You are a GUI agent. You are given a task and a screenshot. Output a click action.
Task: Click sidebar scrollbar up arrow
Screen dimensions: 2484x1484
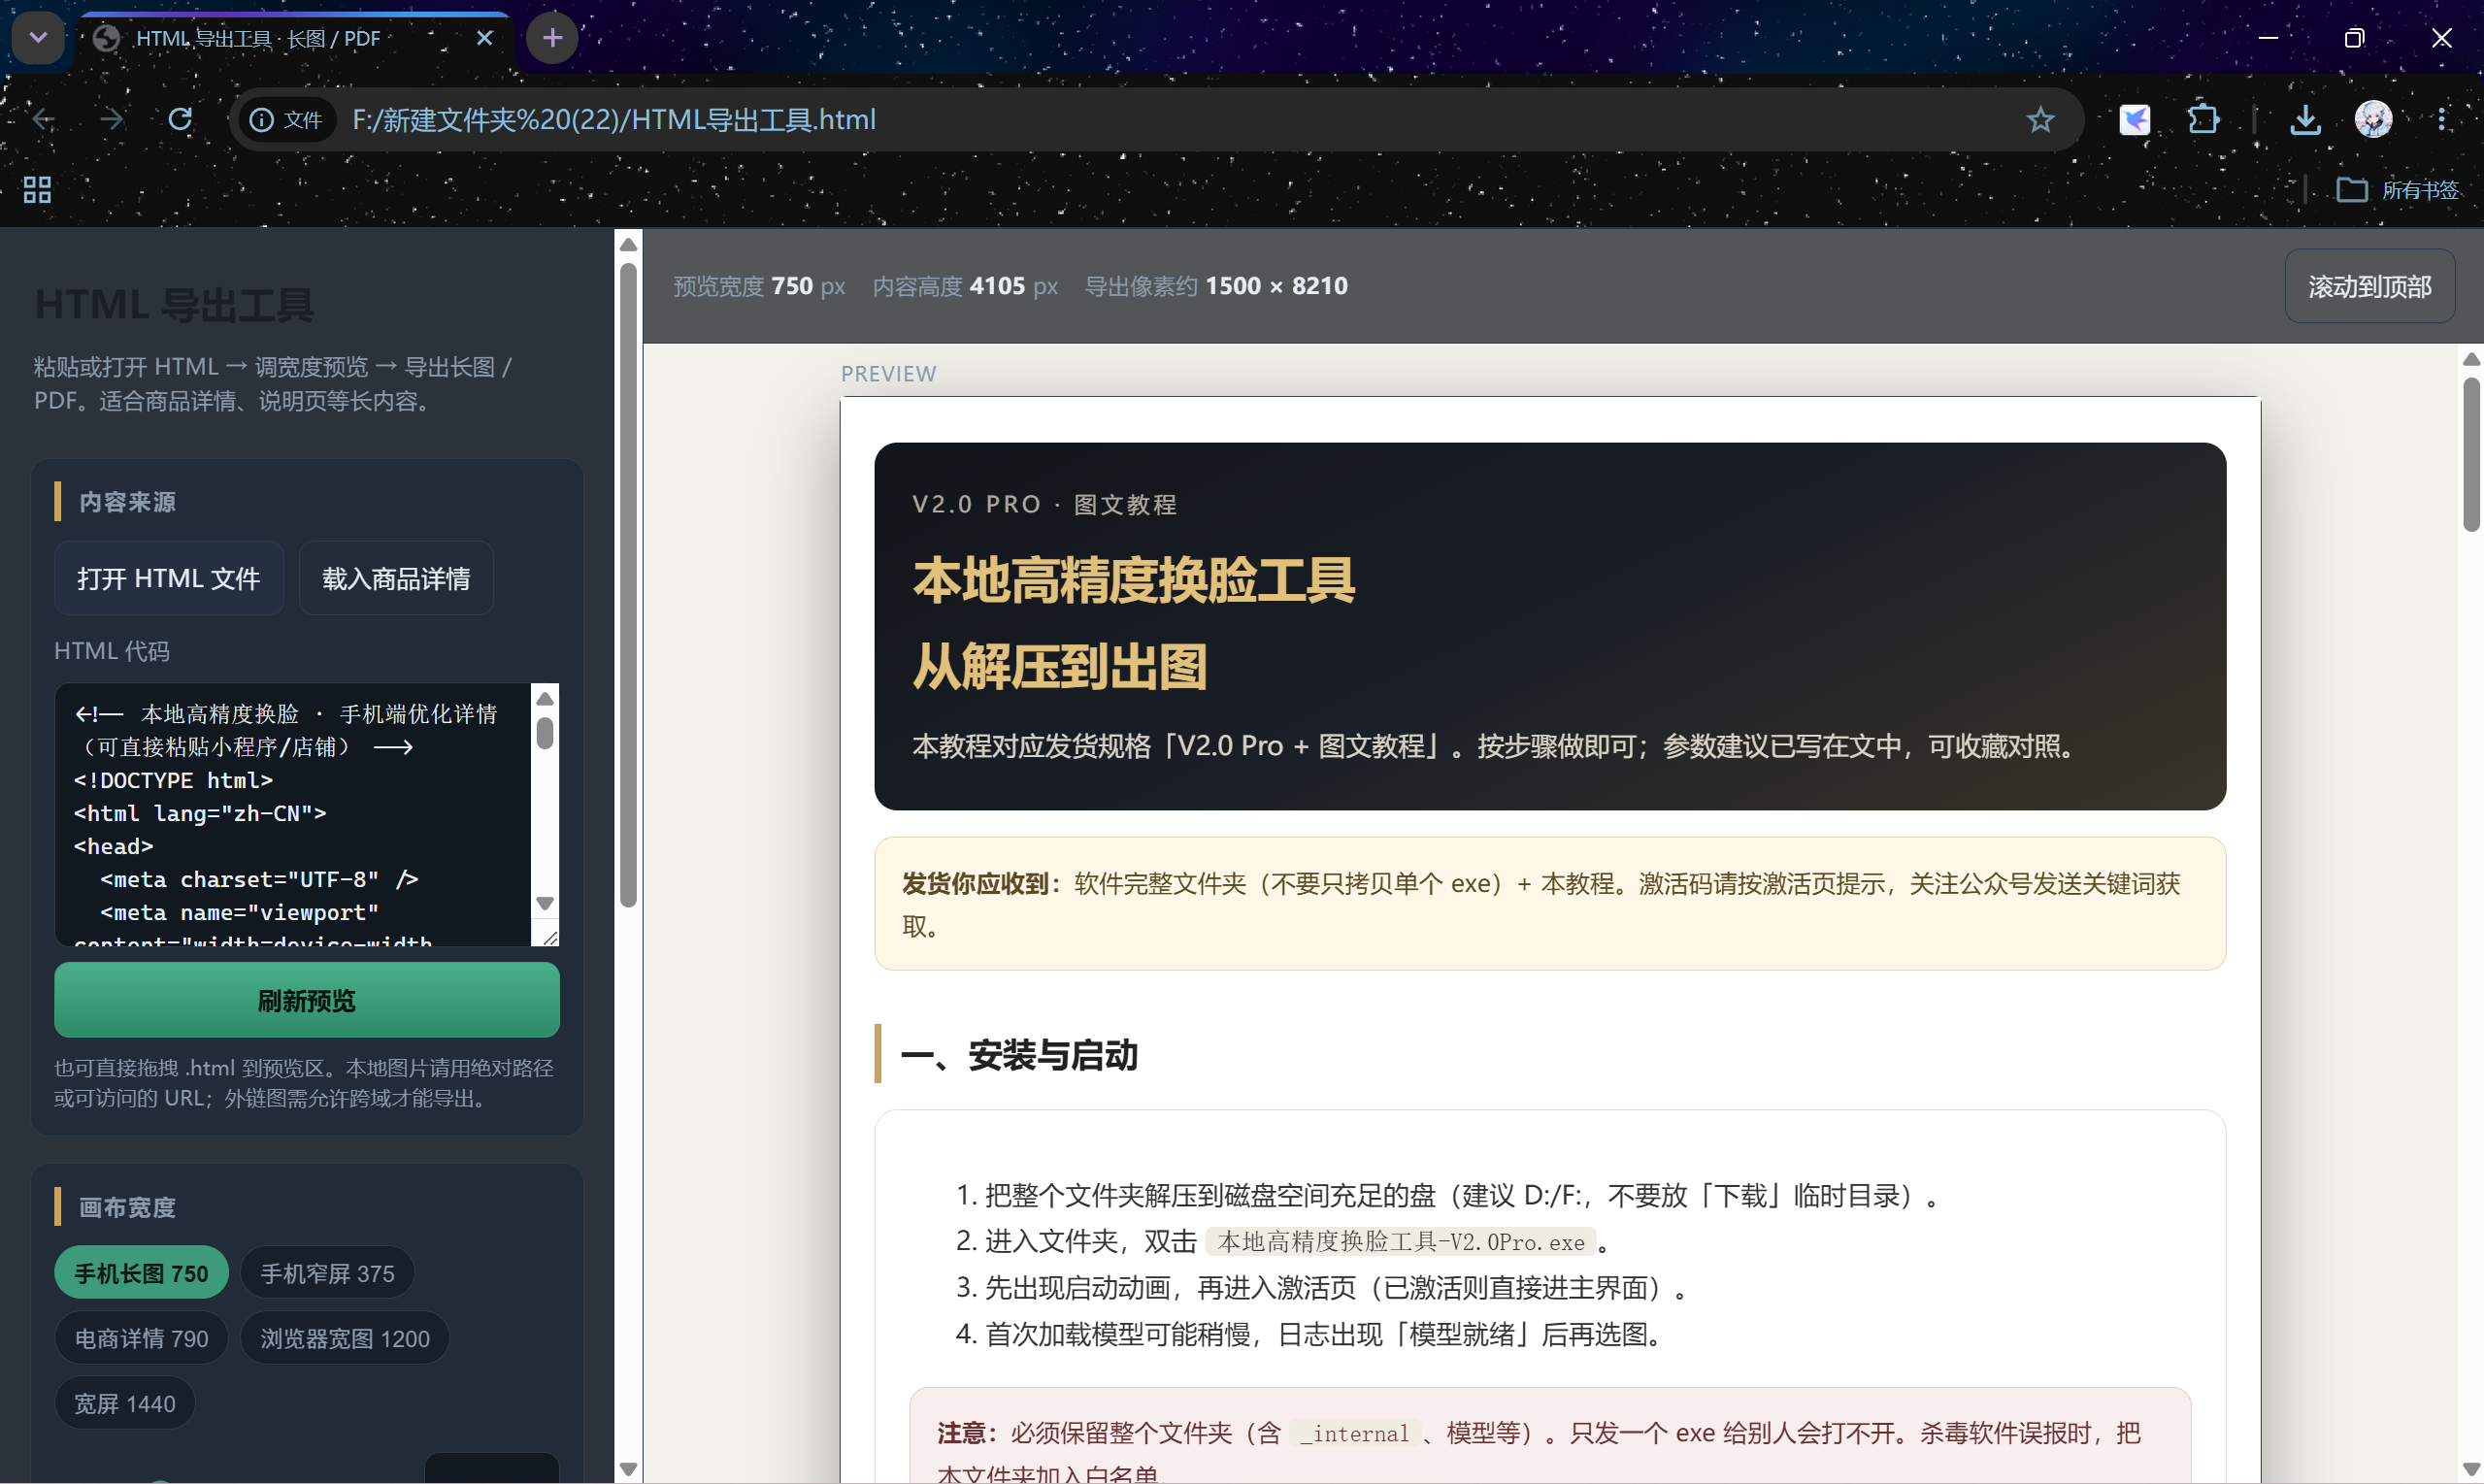(628, 244)
